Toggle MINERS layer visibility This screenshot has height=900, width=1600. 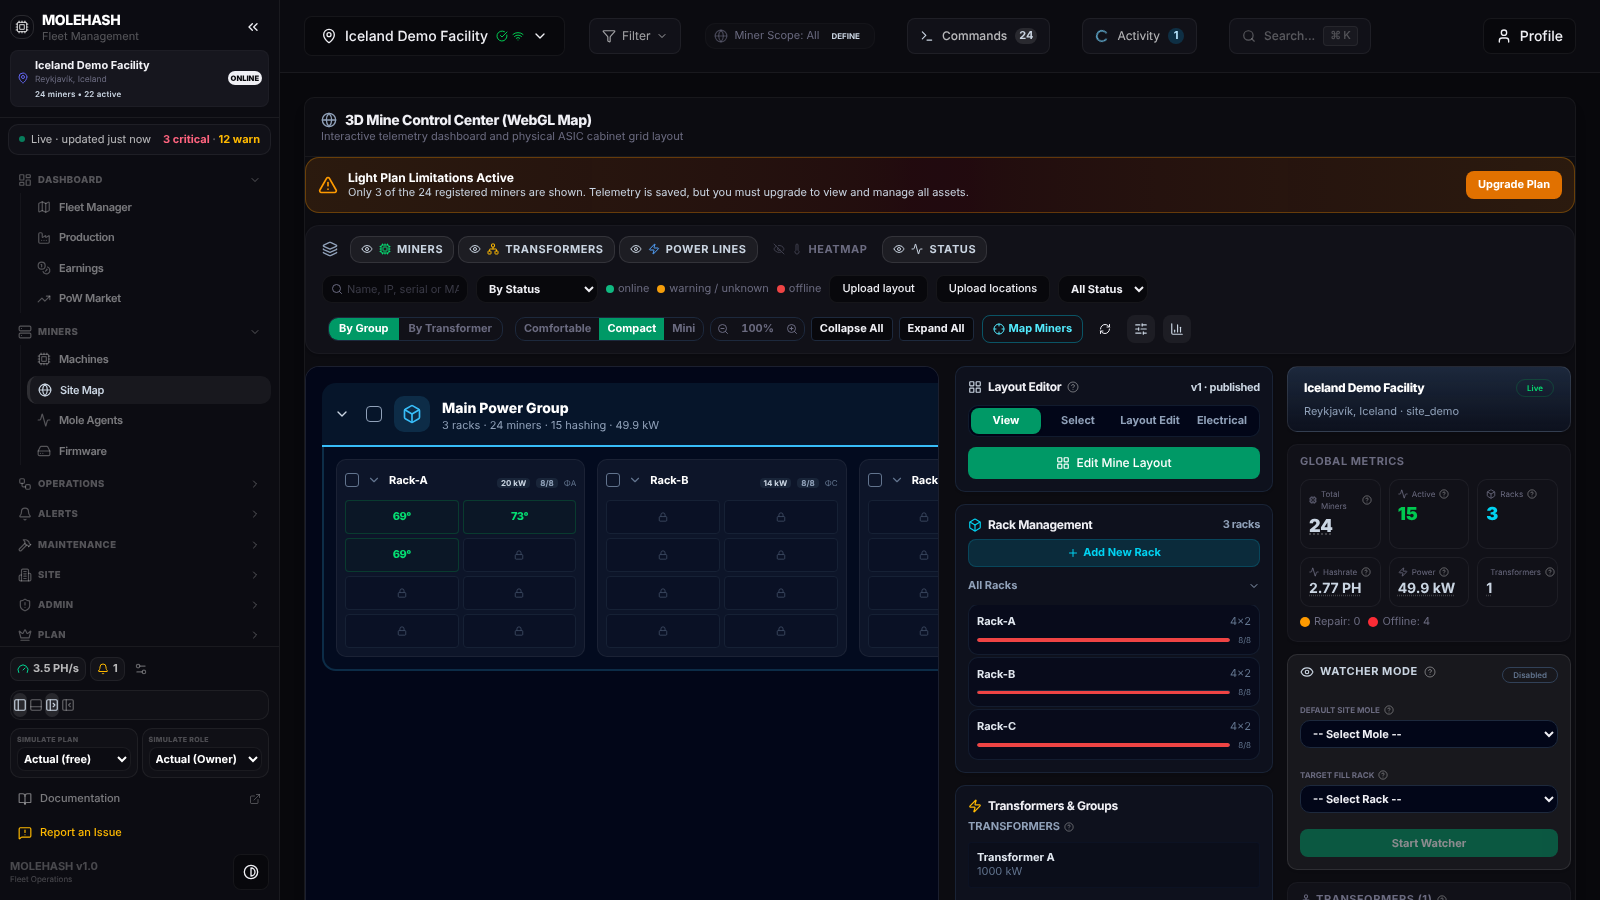pyautogui.click(x=402, y=249)
